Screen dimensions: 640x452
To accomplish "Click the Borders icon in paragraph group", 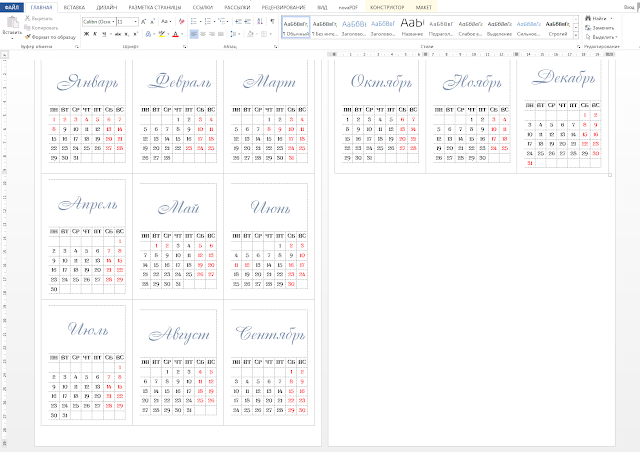I will (264, 34).
